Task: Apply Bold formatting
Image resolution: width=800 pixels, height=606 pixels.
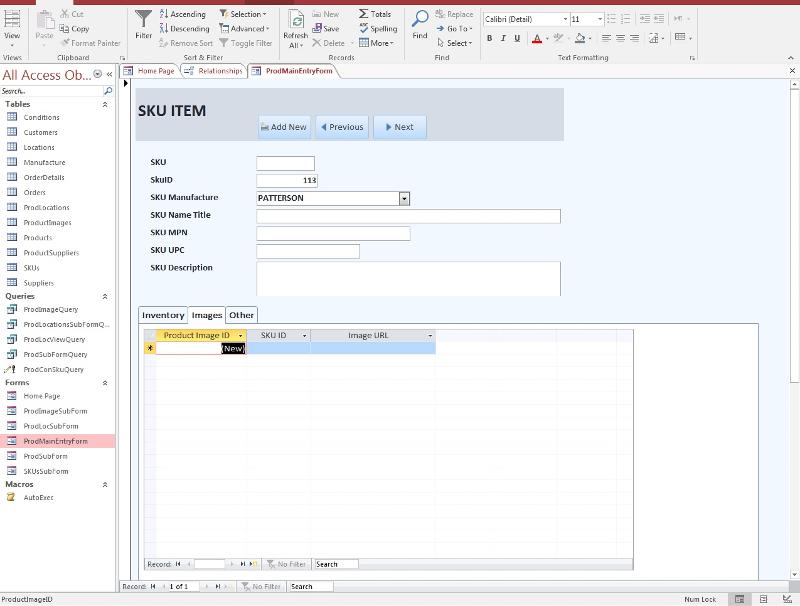Action: click(x=490, y=38)
